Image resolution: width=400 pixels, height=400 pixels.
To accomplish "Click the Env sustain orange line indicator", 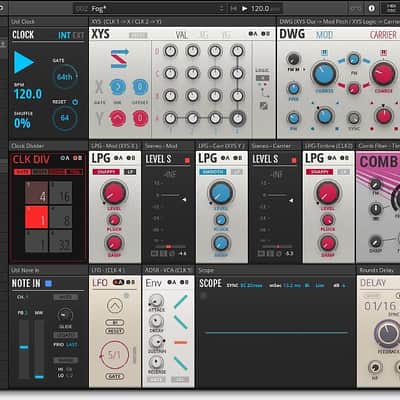I will pos(181,342).
